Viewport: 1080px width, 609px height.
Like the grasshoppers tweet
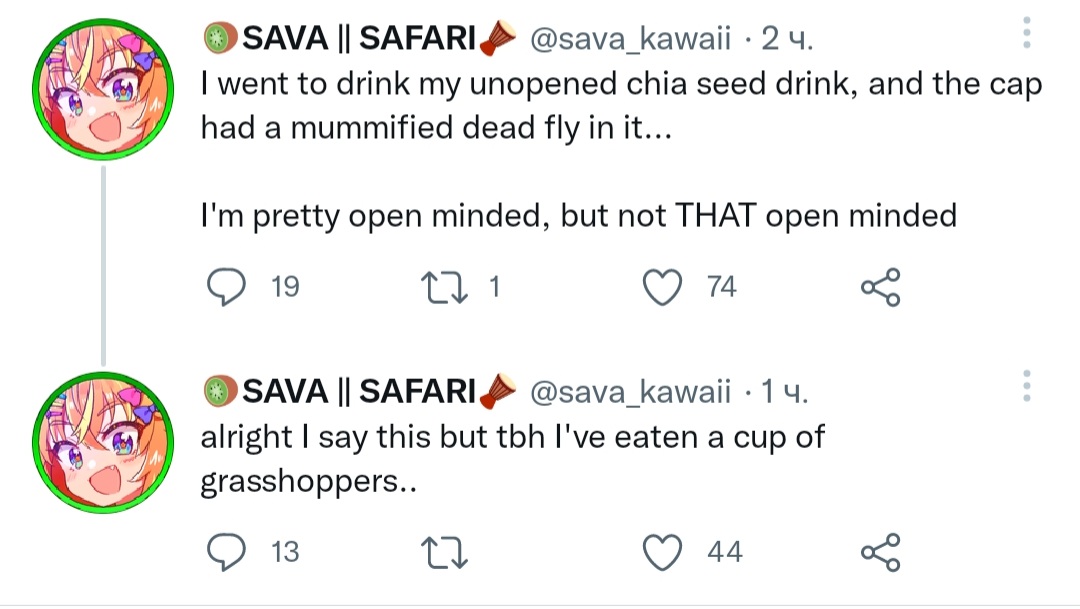point(661,551)
